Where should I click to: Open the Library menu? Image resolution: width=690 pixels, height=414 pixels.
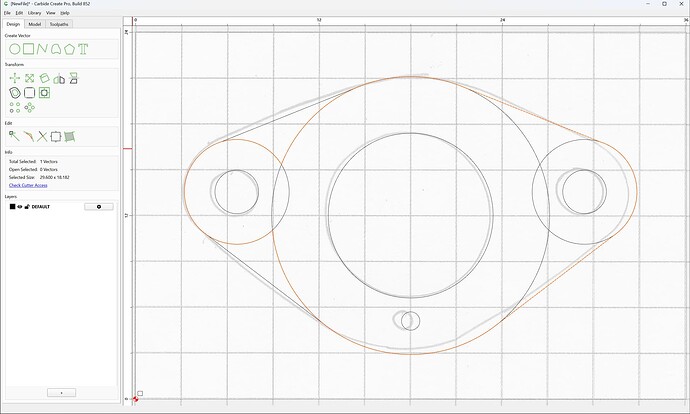point(34,13)
